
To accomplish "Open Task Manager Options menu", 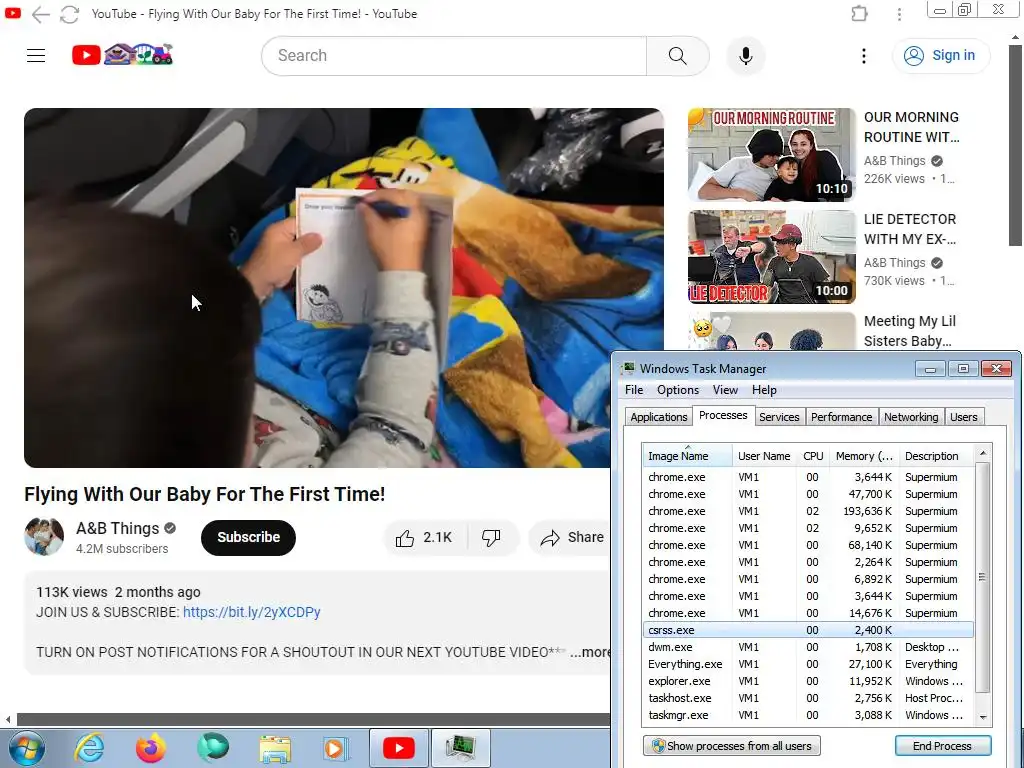I will coord(678,390).
